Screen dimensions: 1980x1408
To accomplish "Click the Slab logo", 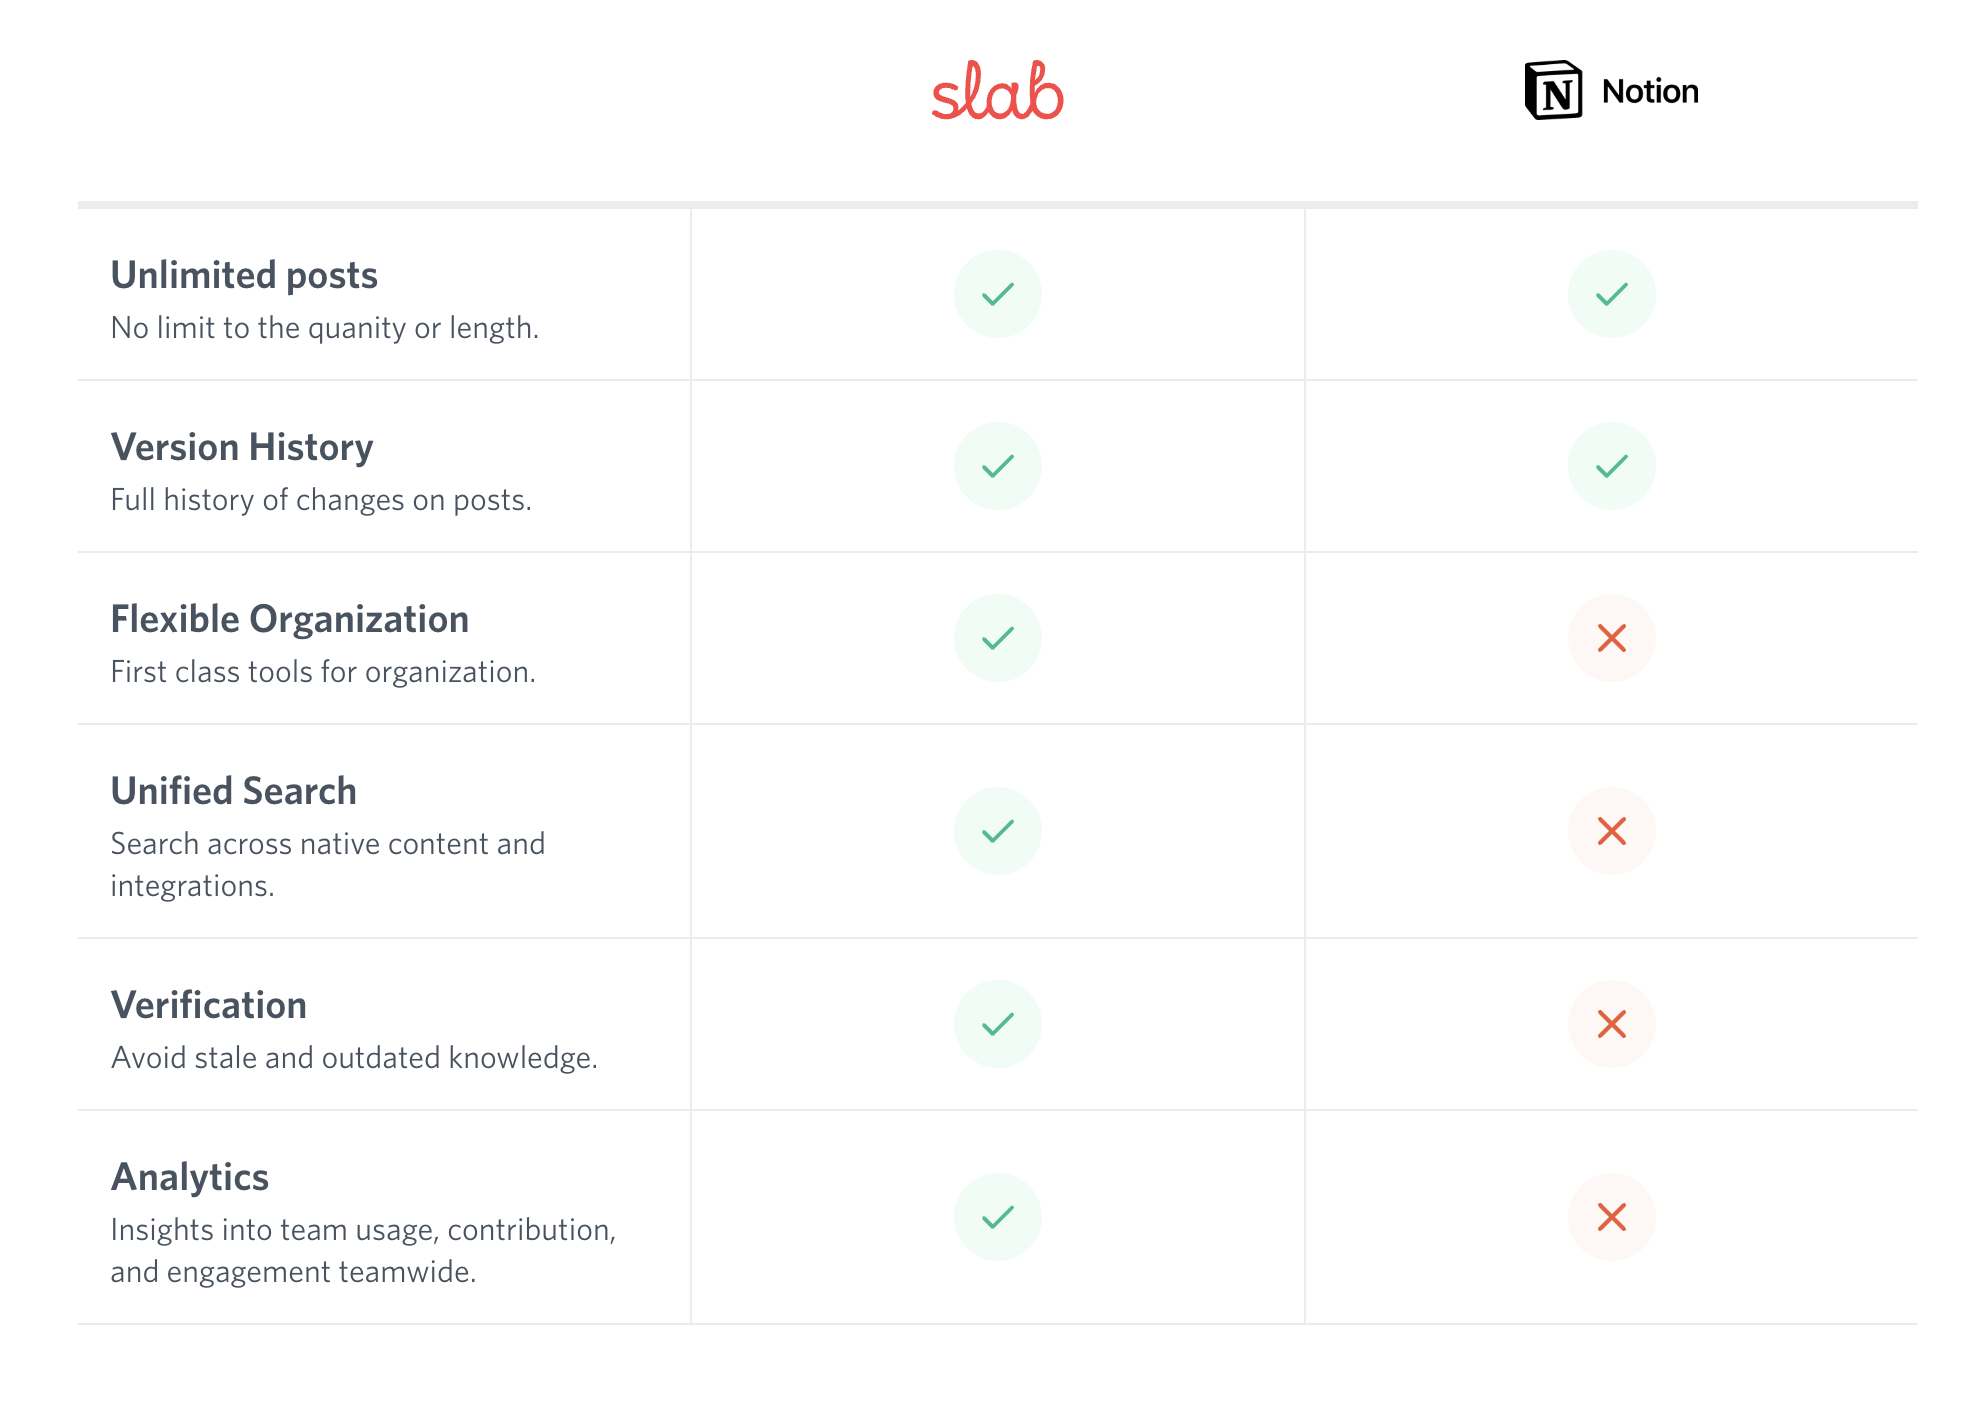I will click(997, 91).
